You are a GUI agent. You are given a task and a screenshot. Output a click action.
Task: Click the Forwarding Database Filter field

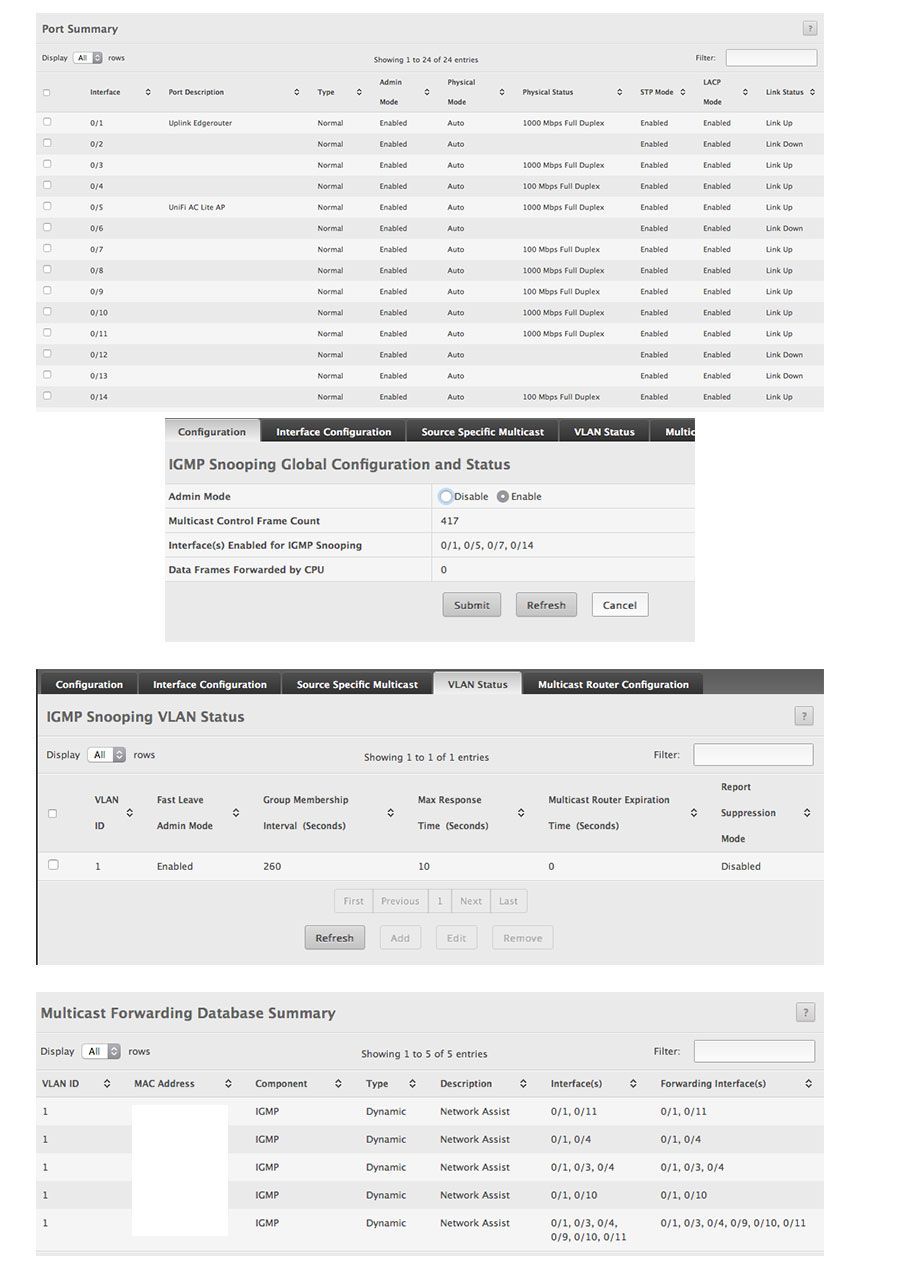point(754,1051)
